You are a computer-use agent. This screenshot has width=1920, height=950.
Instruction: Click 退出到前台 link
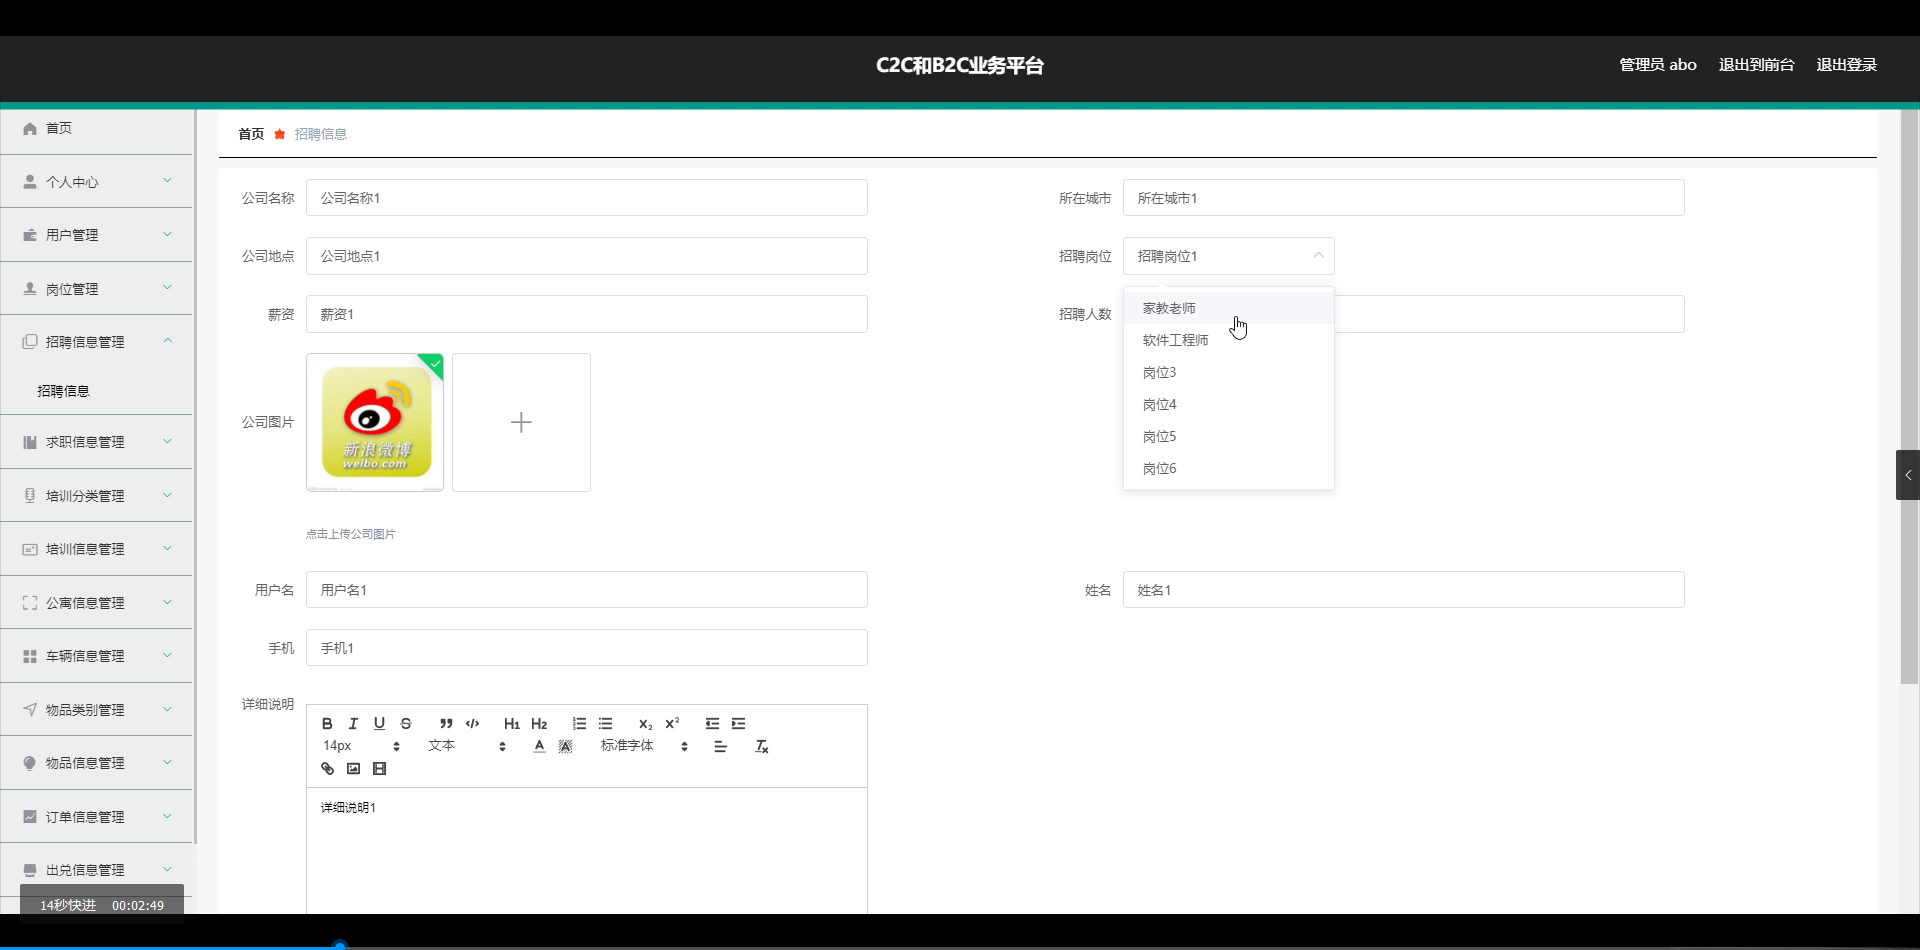tap(1755, 64)
